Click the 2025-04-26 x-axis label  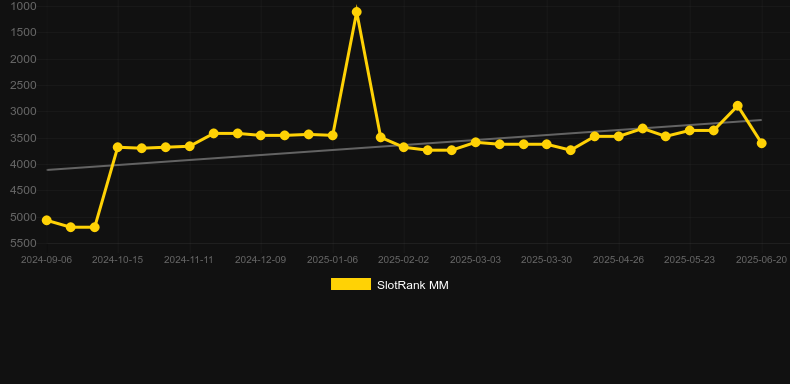pos(618,260)
